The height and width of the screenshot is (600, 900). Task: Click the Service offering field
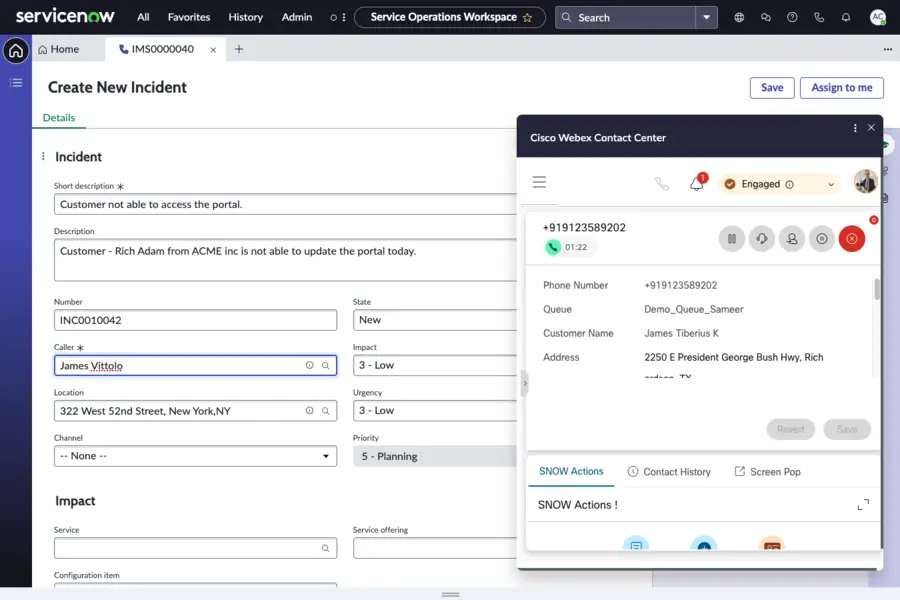[435, 548]
